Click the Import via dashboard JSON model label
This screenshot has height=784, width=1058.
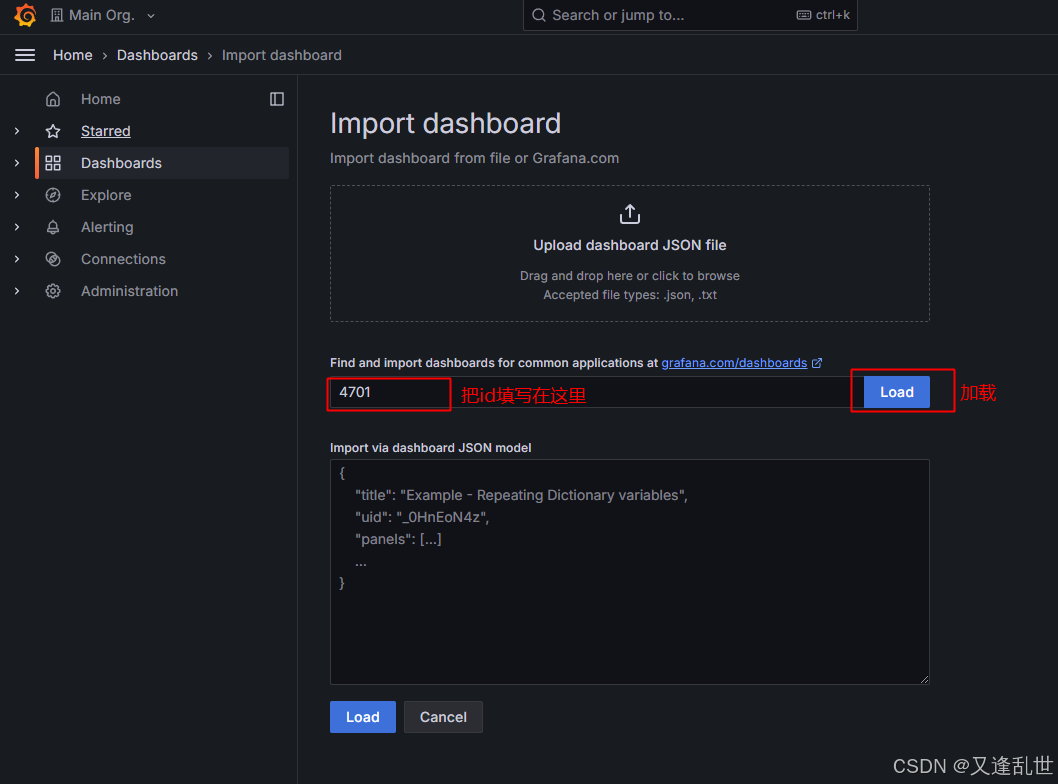(430, 448)
